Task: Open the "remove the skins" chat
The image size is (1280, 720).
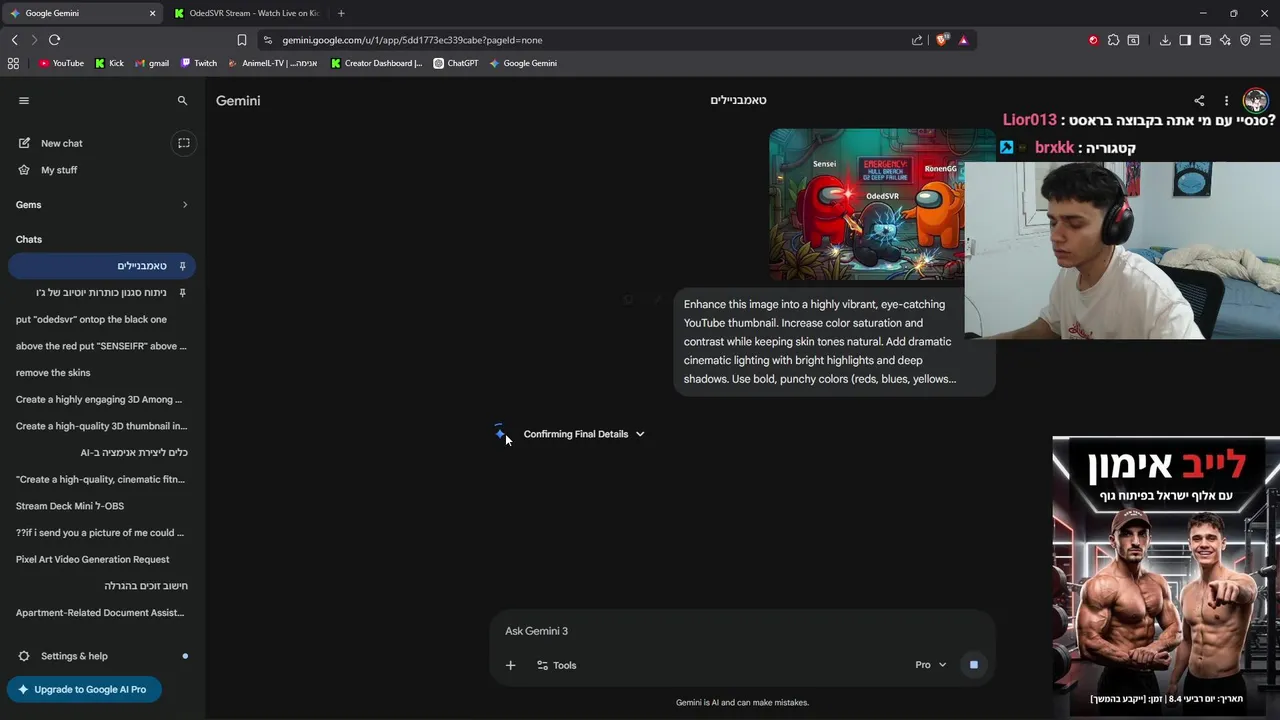Action: [x=101, y=372]
